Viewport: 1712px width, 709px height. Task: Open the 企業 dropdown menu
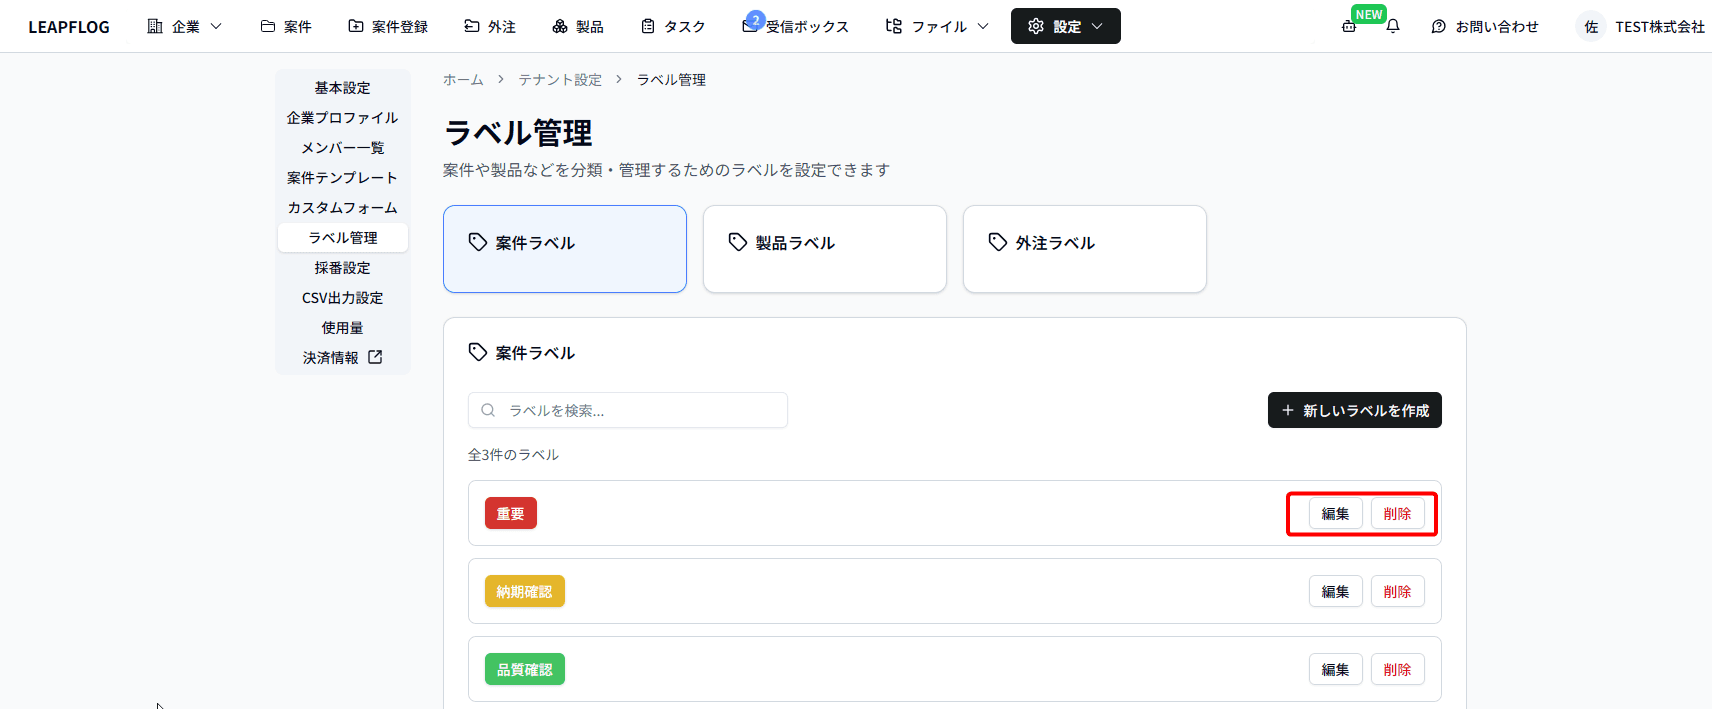click(x=185, y=26)
